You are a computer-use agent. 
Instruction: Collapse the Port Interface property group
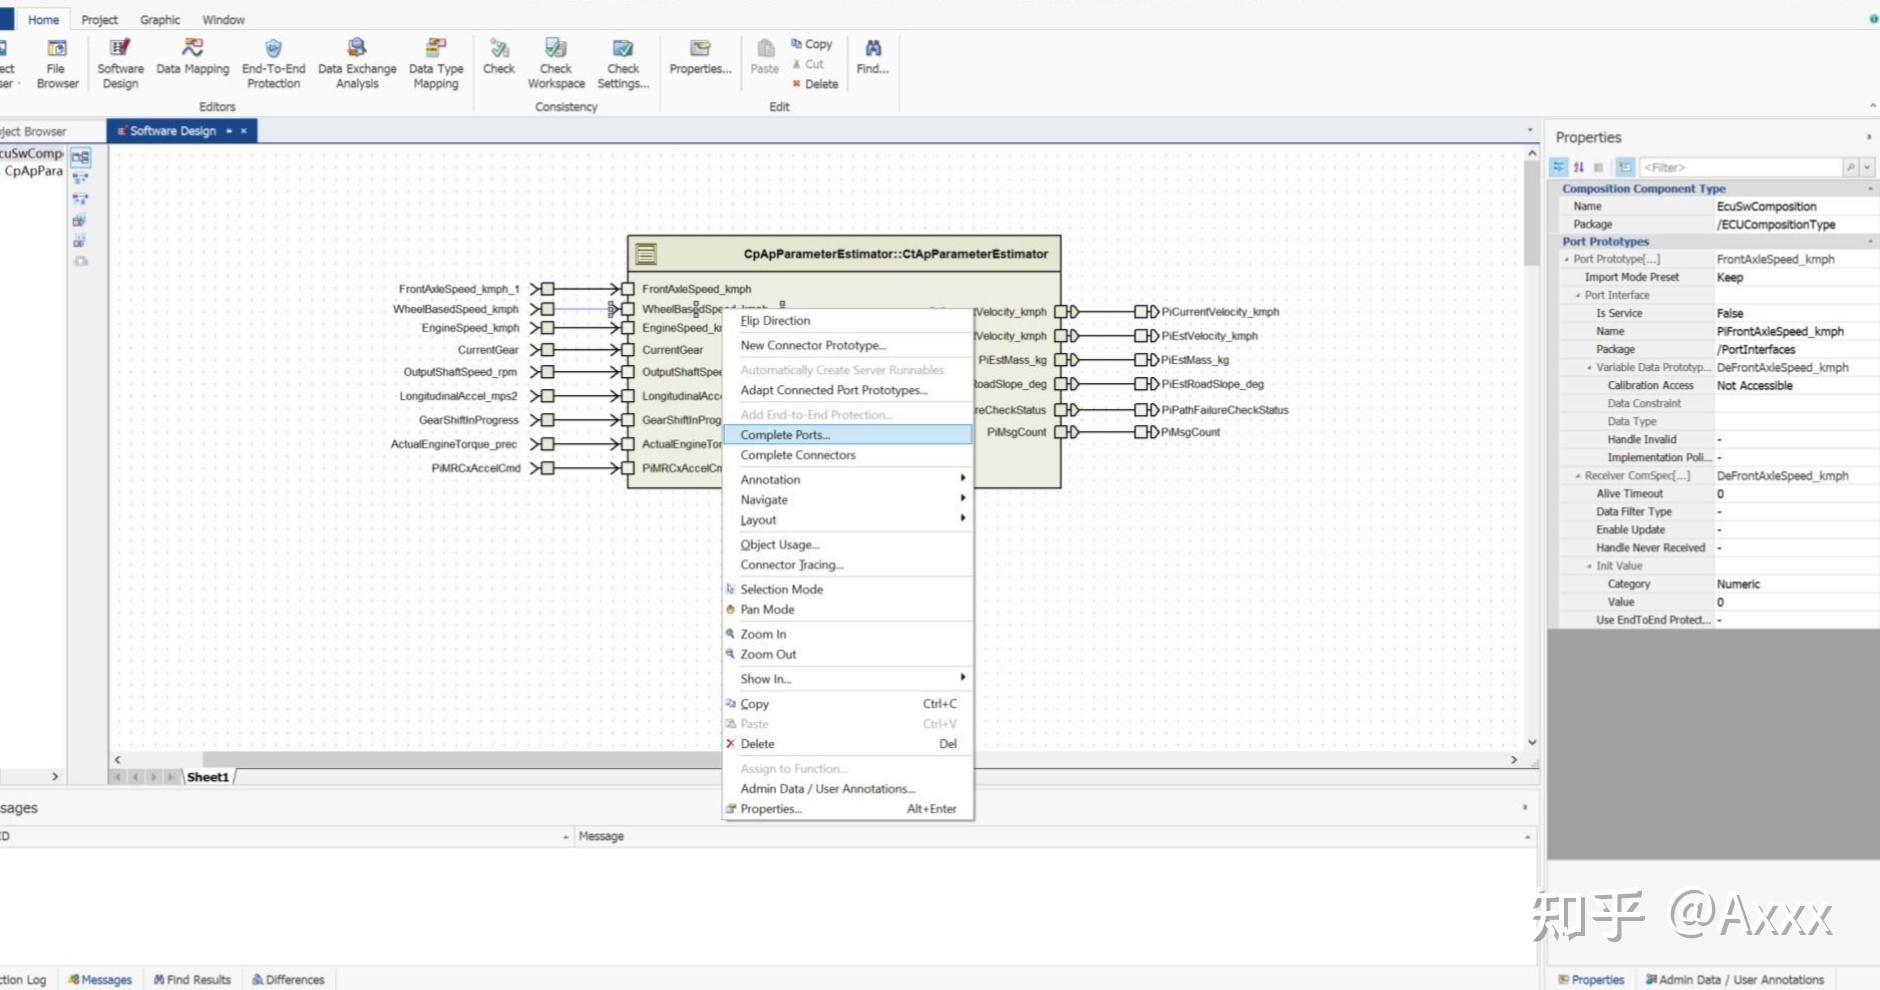[1579, 296]
